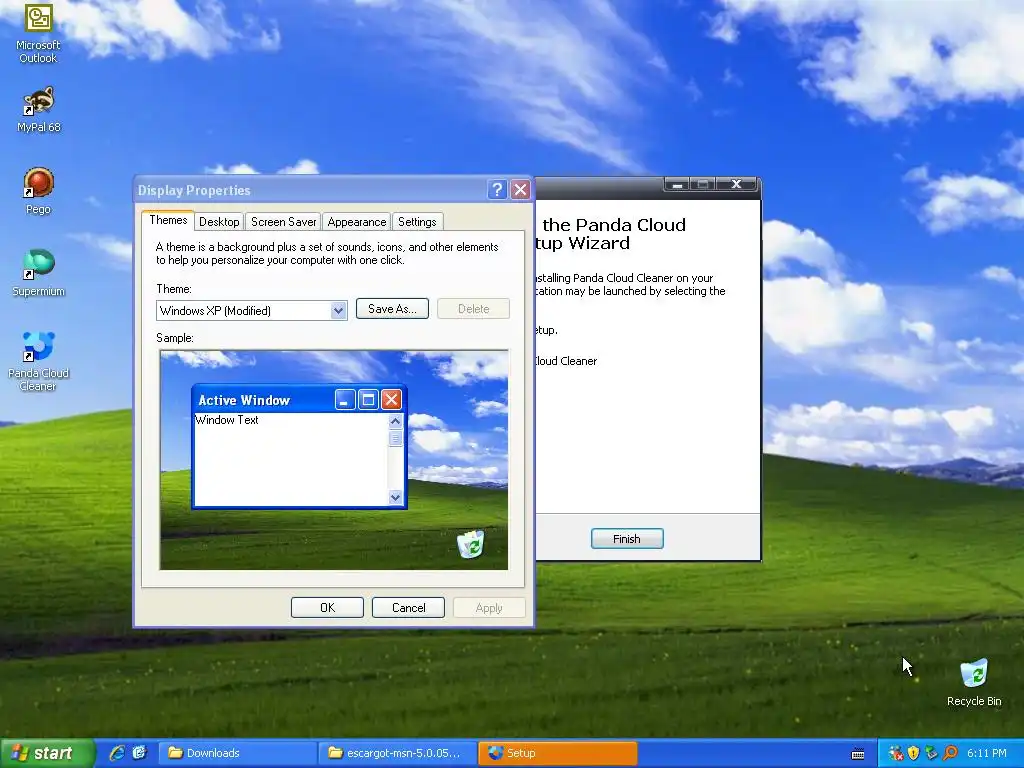
Task: Open the on-screen keyboard tray icon
Action: [x=858, y=754]
